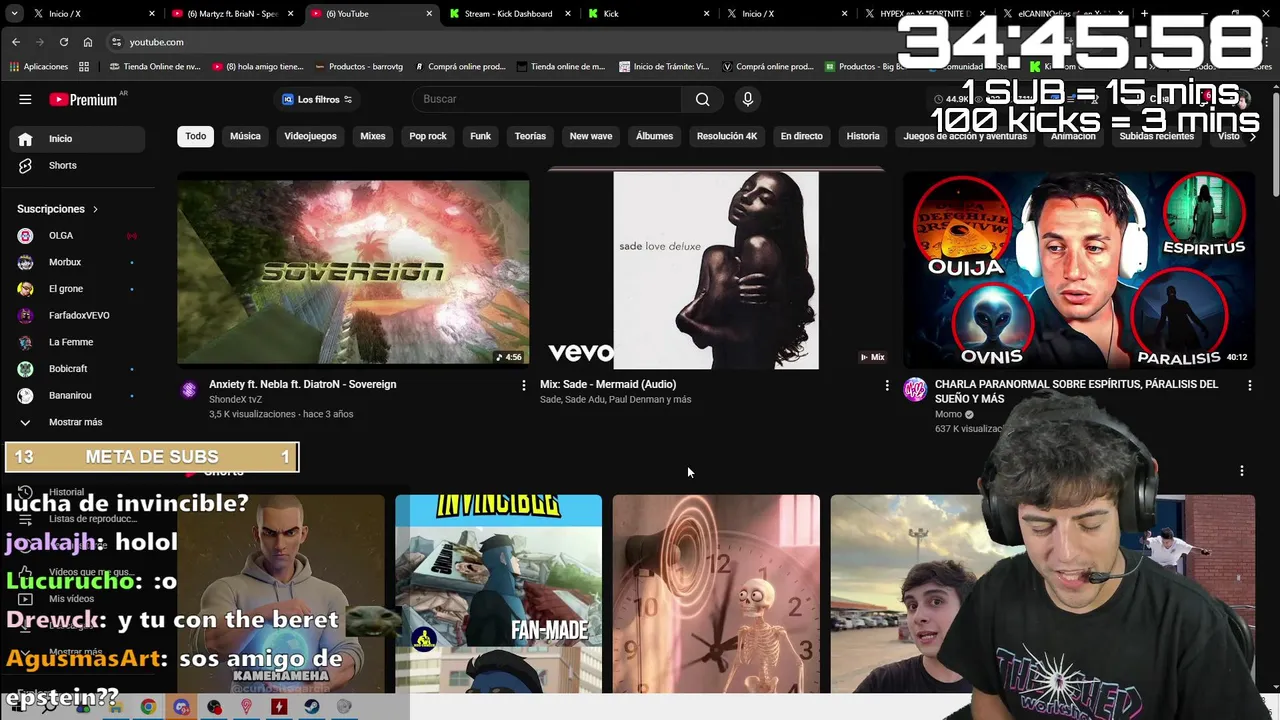Image resolution: width=1280 pixels, height=720 pixels.
Task: Close the '(6) YouTube' tab
Action: point(430,14)
